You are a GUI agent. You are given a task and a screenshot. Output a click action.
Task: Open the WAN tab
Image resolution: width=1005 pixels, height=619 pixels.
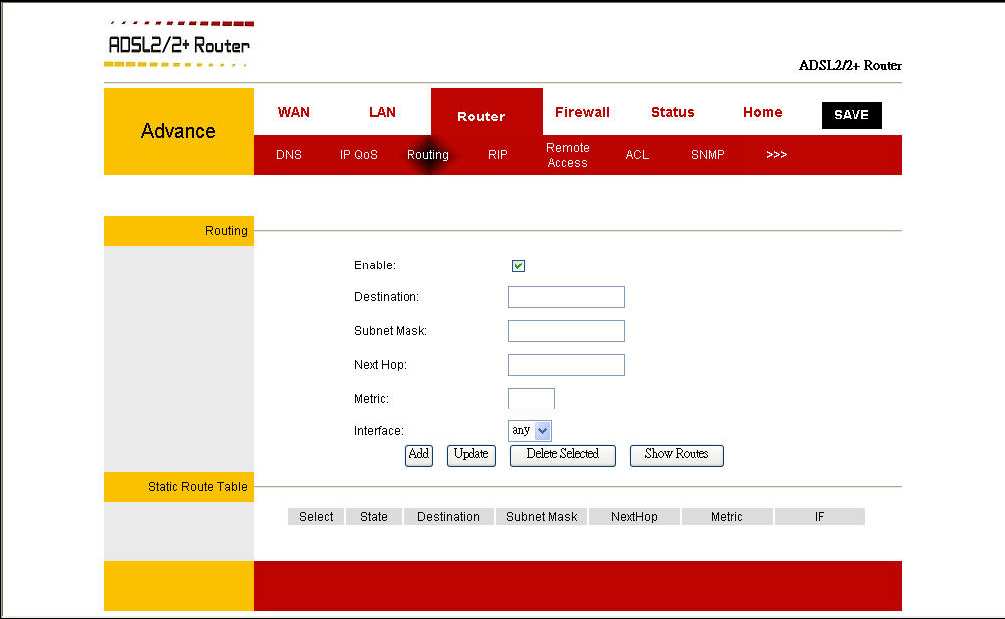point(294,112)
